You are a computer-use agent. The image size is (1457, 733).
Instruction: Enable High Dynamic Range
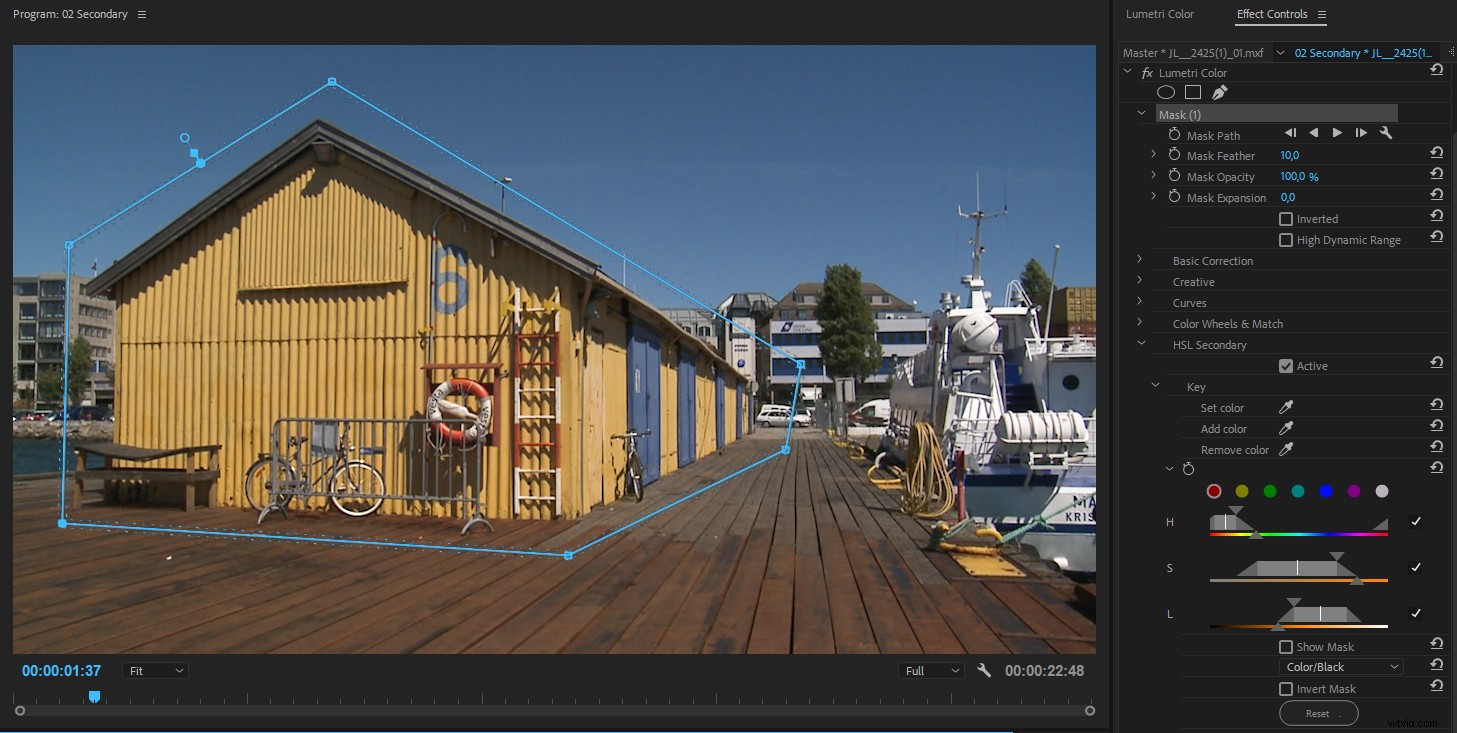1286,239
